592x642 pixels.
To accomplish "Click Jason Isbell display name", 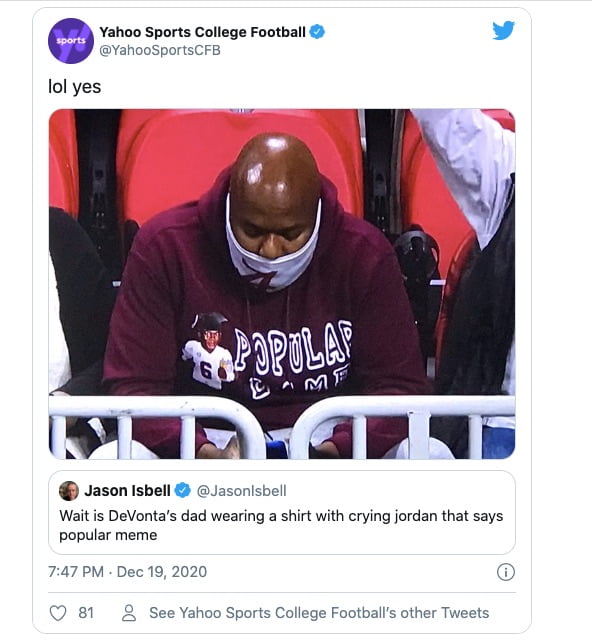I will click(x=127, y=491).
